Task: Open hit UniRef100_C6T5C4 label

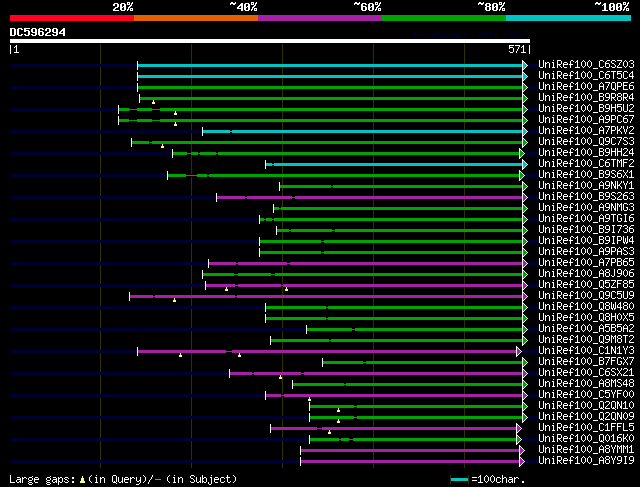Action: [x=586, y=75]
